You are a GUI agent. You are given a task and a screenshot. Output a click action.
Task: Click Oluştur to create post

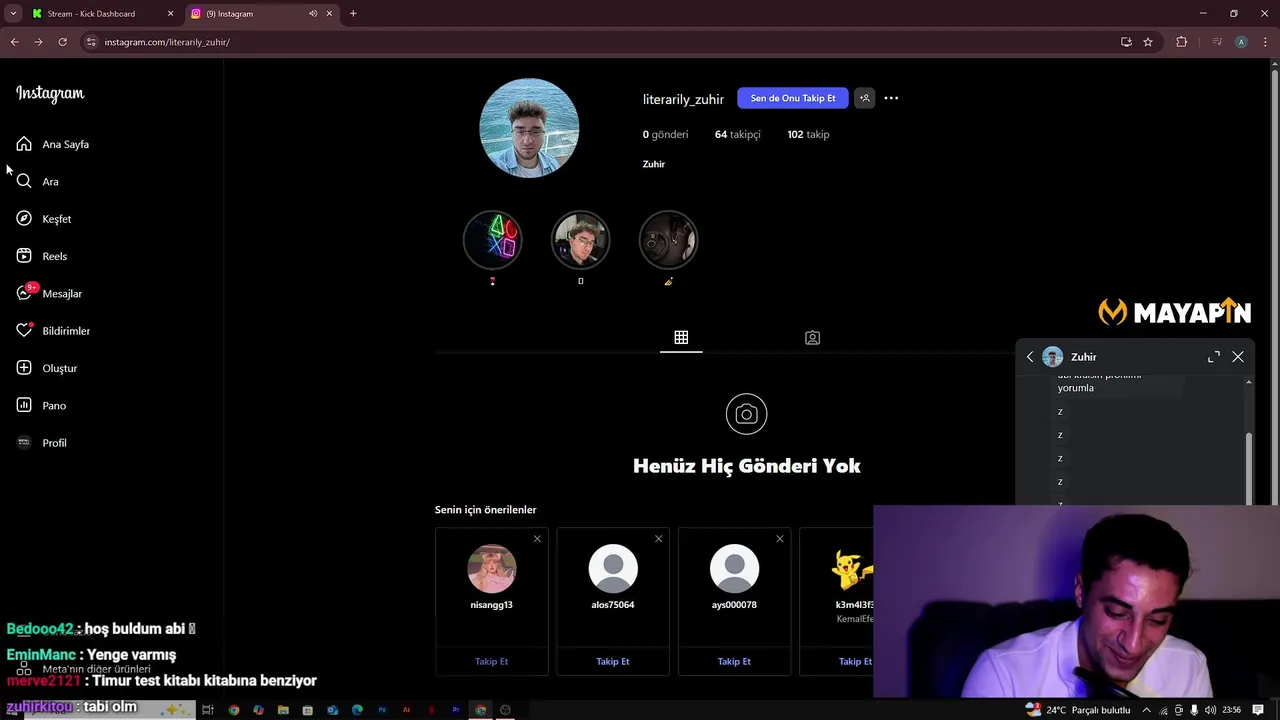pyautogui.click(x=47, y=368)
